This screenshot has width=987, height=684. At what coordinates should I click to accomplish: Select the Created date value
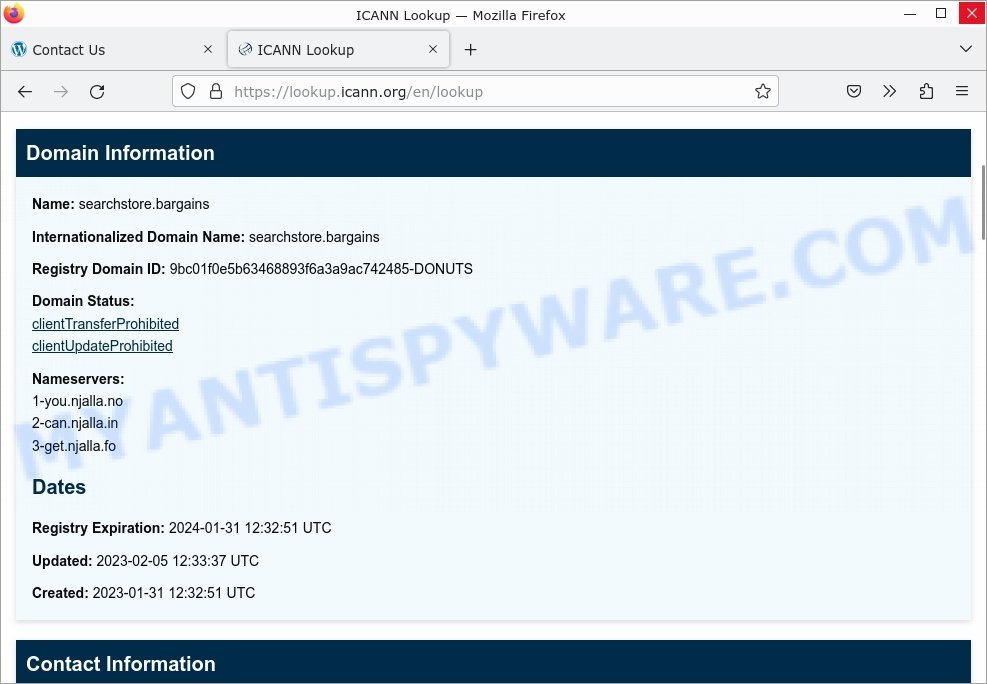(x=174, y=593)
